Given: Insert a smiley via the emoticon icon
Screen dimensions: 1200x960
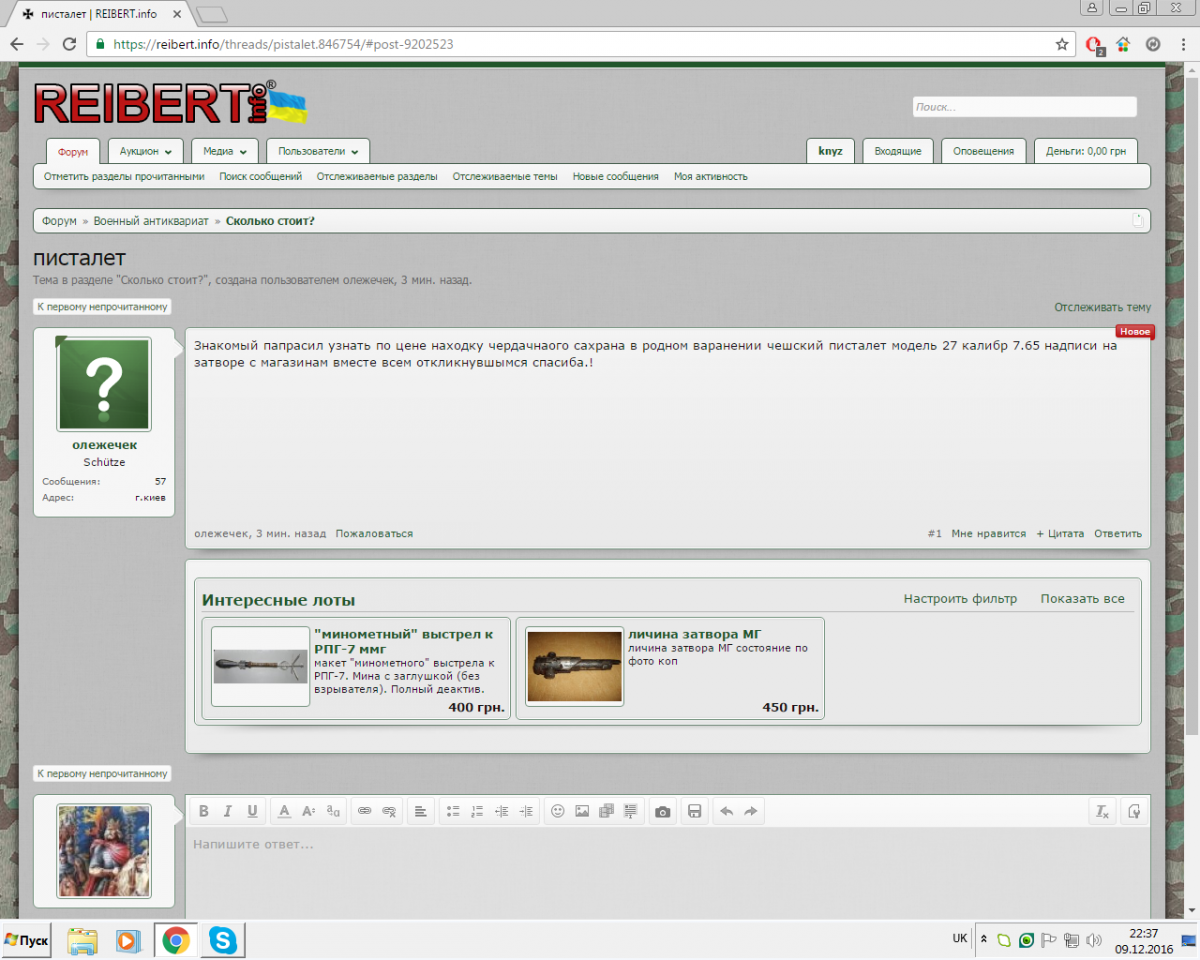Looking at the screenshot, I should pos(558,811).
